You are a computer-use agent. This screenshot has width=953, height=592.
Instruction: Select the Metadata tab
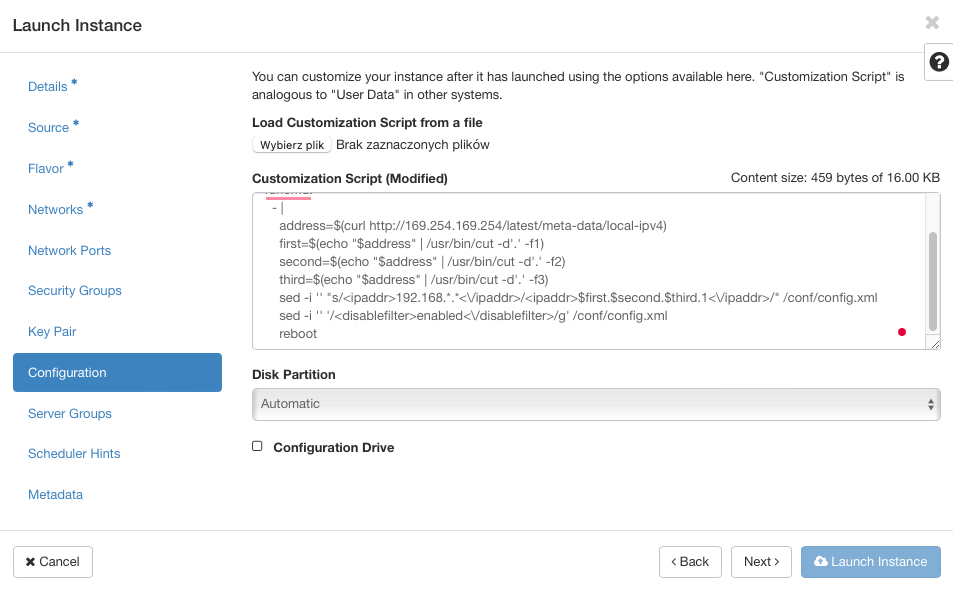click(55, 495)
